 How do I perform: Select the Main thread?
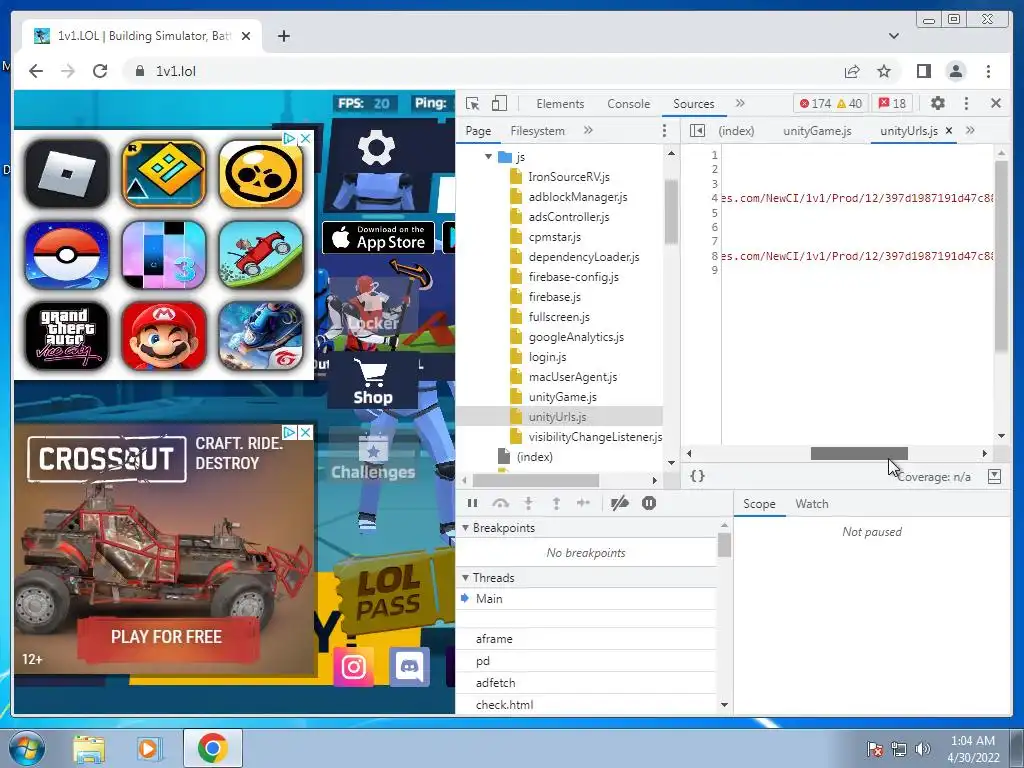(x=586, y=599)
